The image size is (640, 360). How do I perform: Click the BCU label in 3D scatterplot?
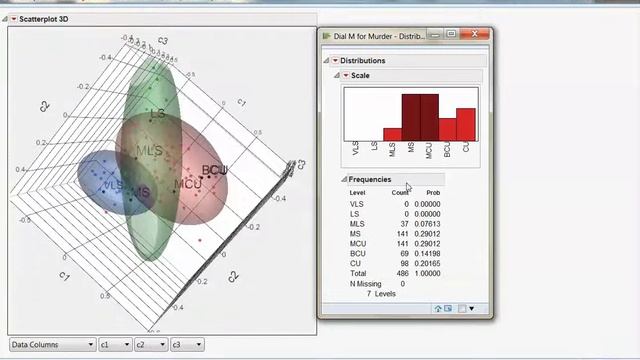coord(215,170)
